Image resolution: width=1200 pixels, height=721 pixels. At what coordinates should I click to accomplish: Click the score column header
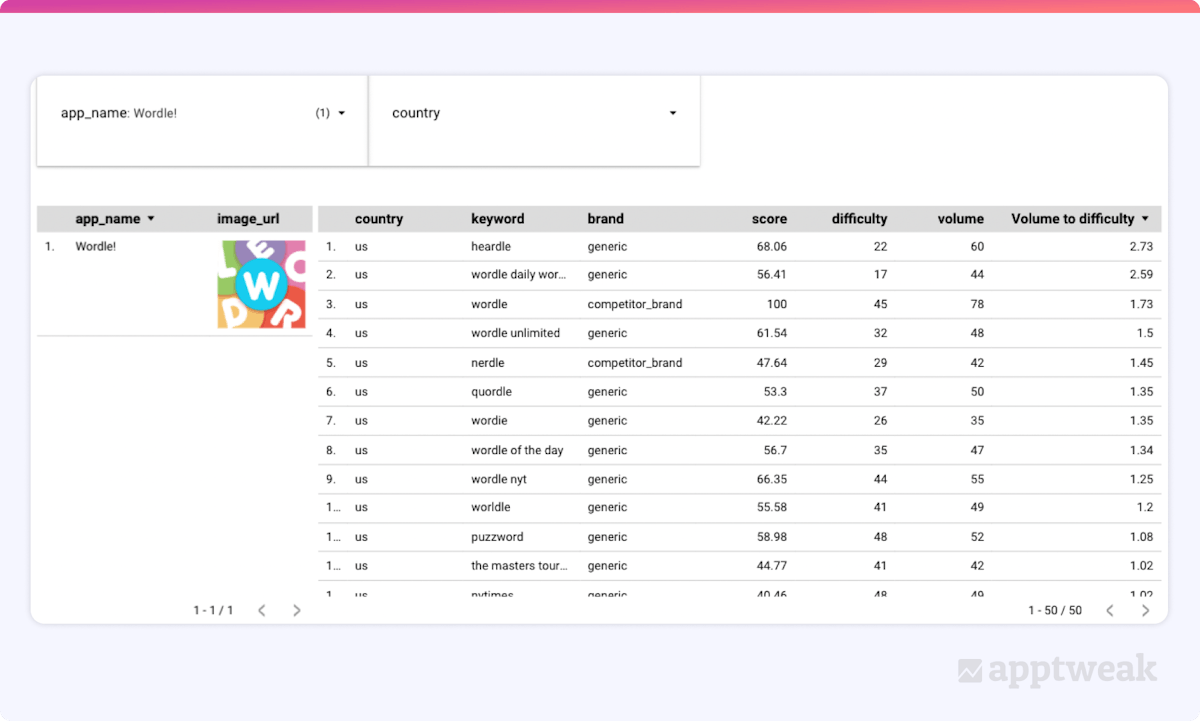tap(769, 218)
